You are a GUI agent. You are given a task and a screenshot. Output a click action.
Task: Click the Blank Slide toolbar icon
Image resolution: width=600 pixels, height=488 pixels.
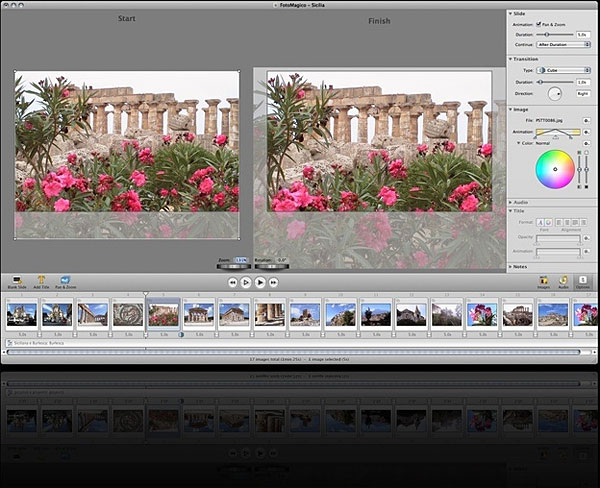coord(17,280)
